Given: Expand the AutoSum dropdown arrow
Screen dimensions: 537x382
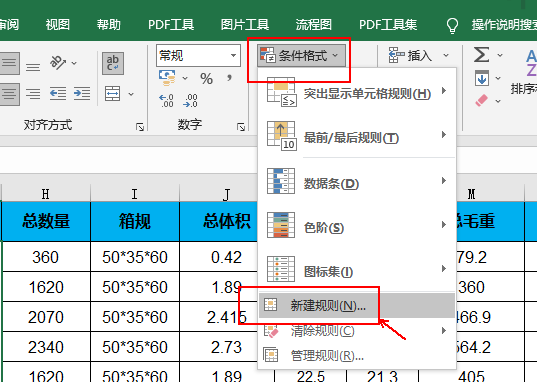Looking at the screenshot, I should click(x=500, y=55).
